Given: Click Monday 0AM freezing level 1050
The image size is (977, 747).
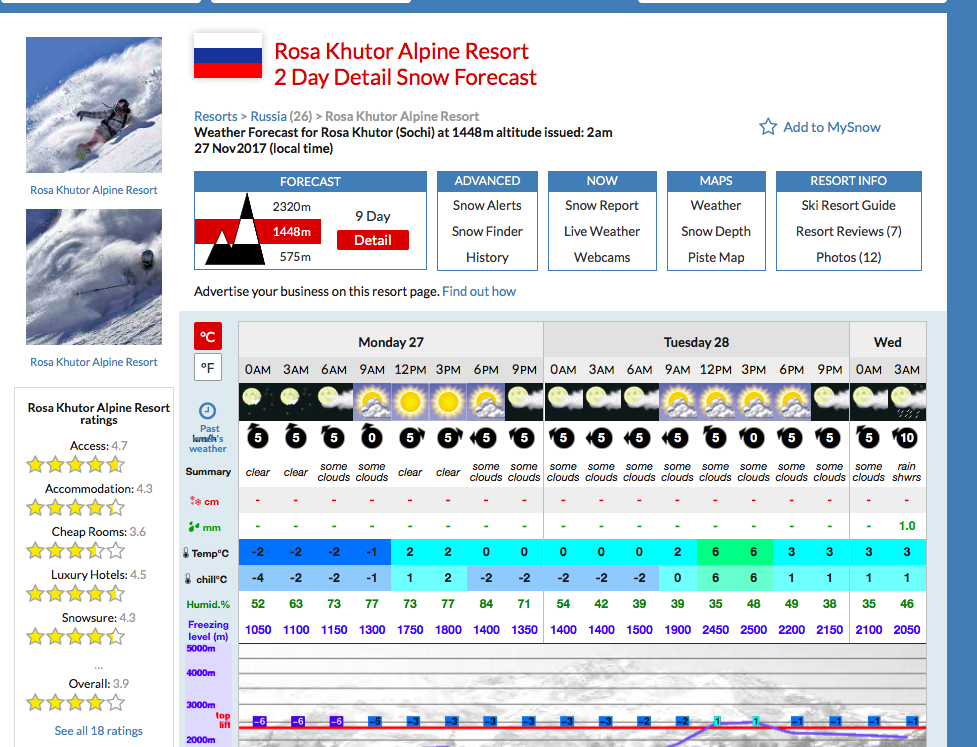Looking at the screenshot, I should (x=258, y=629).
